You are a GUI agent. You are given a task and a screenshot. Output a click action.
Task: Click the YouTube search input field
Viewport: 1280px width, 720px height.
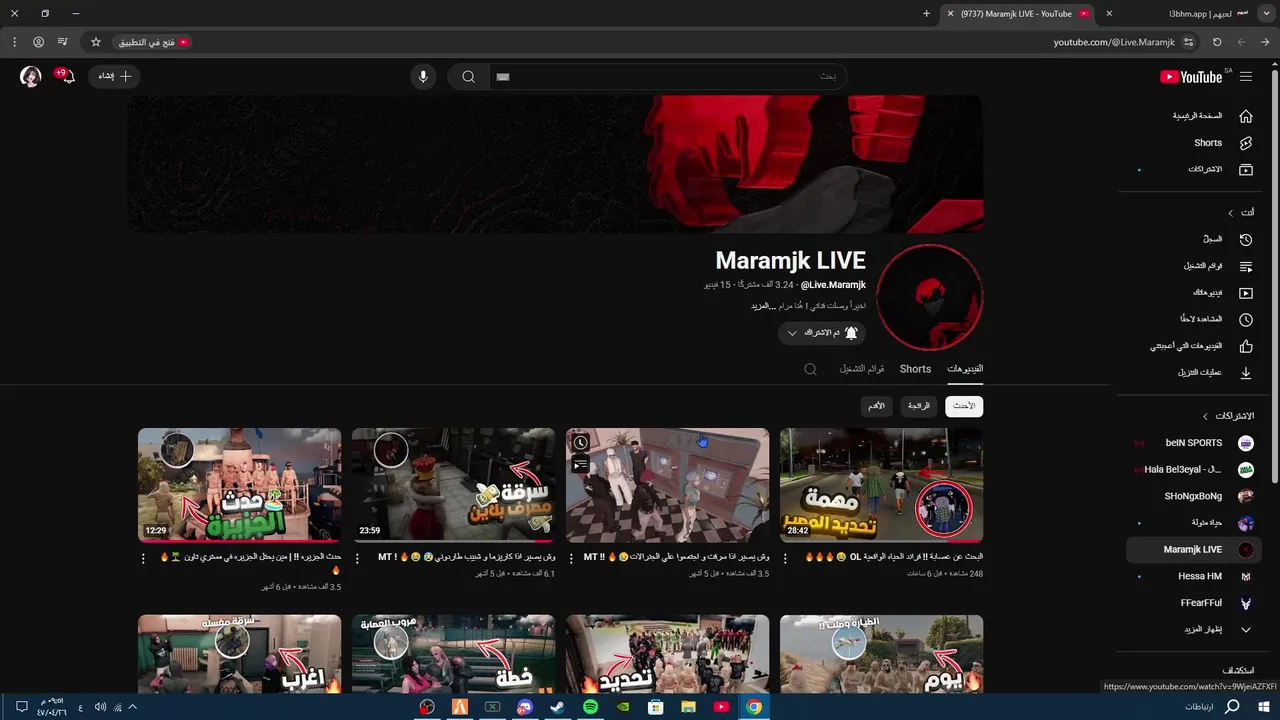click(667, 77)
